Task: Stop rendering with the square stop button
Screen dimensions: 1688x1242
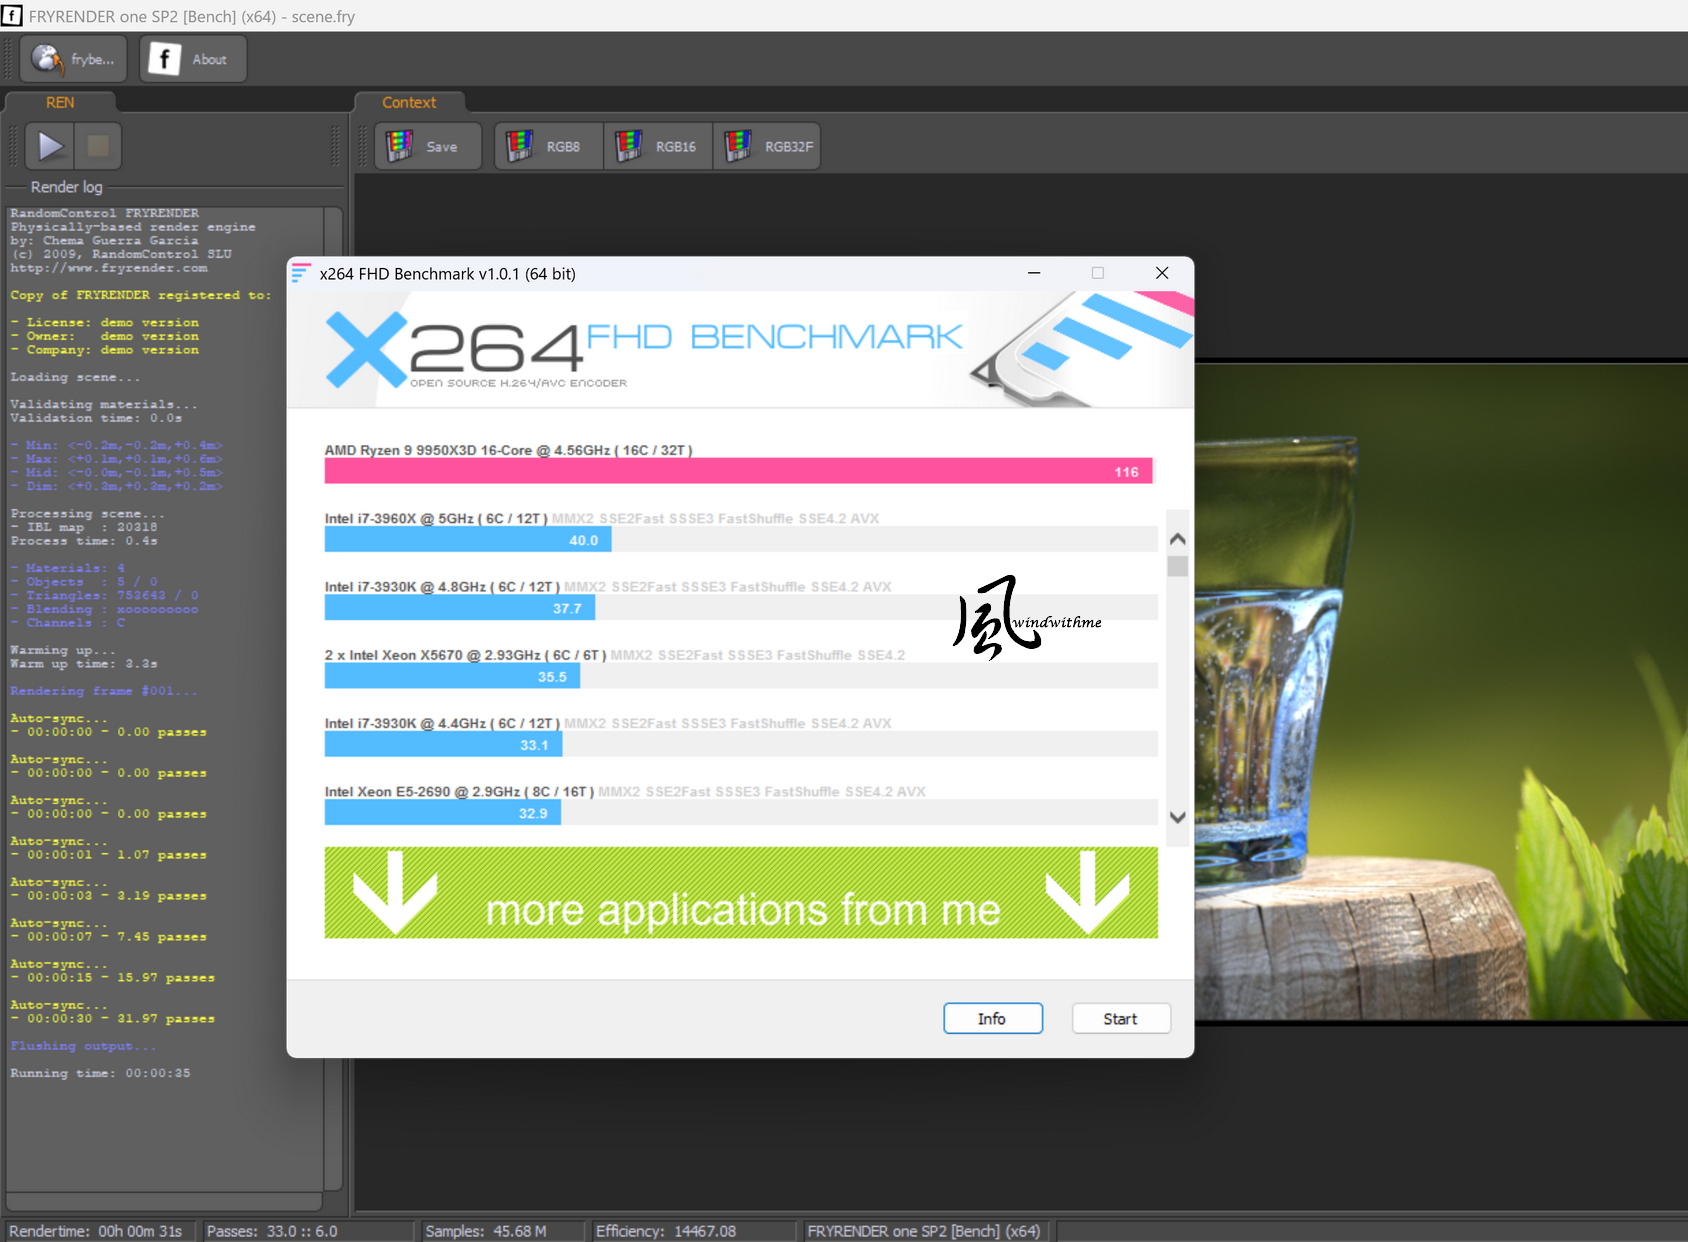Action: [98, 146]
